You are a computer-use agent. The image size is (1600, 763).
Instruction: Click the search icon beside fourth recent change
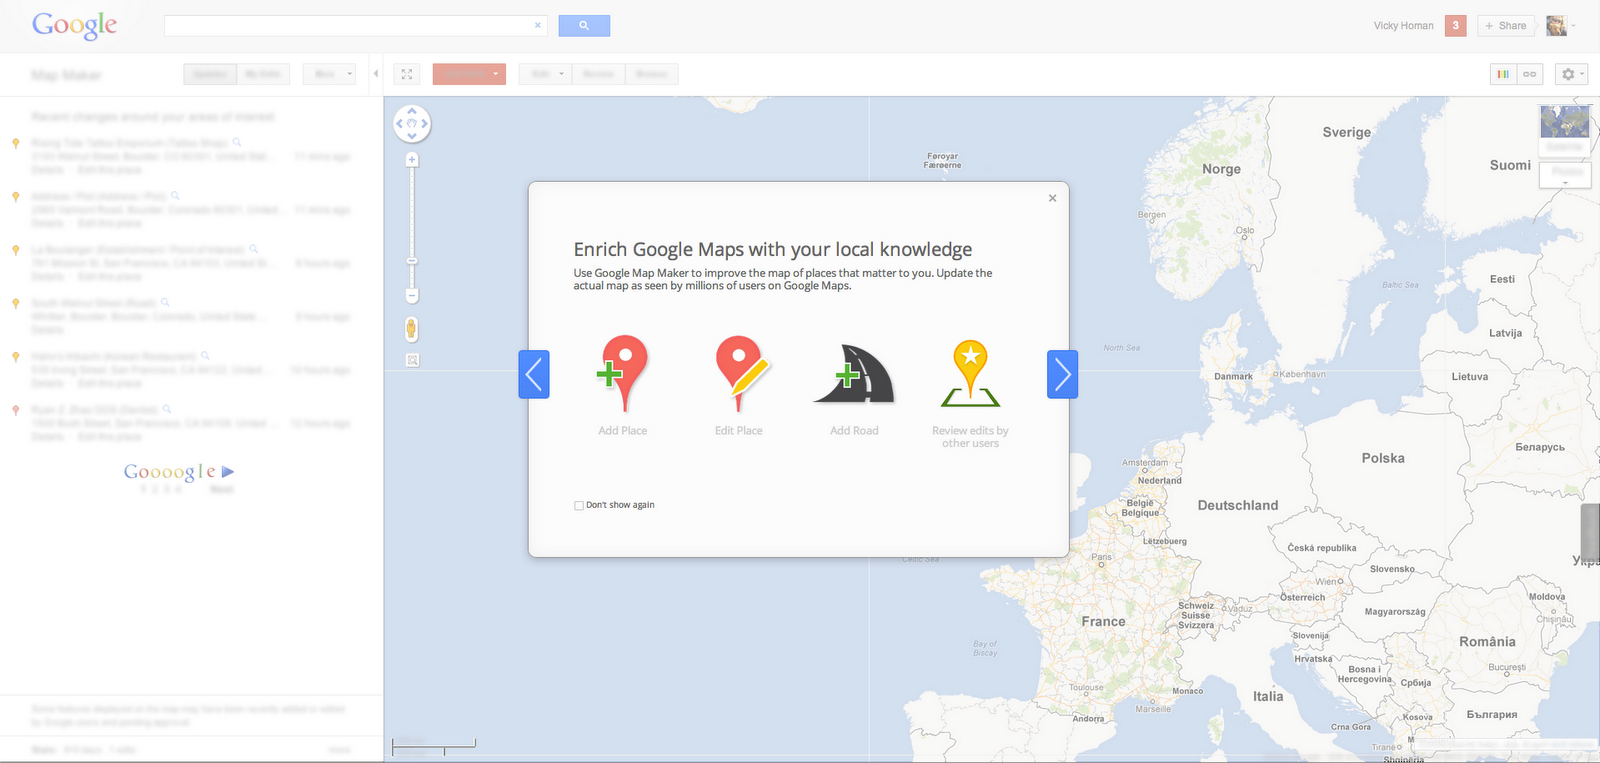pyautogui.click(x=165, y=302)
